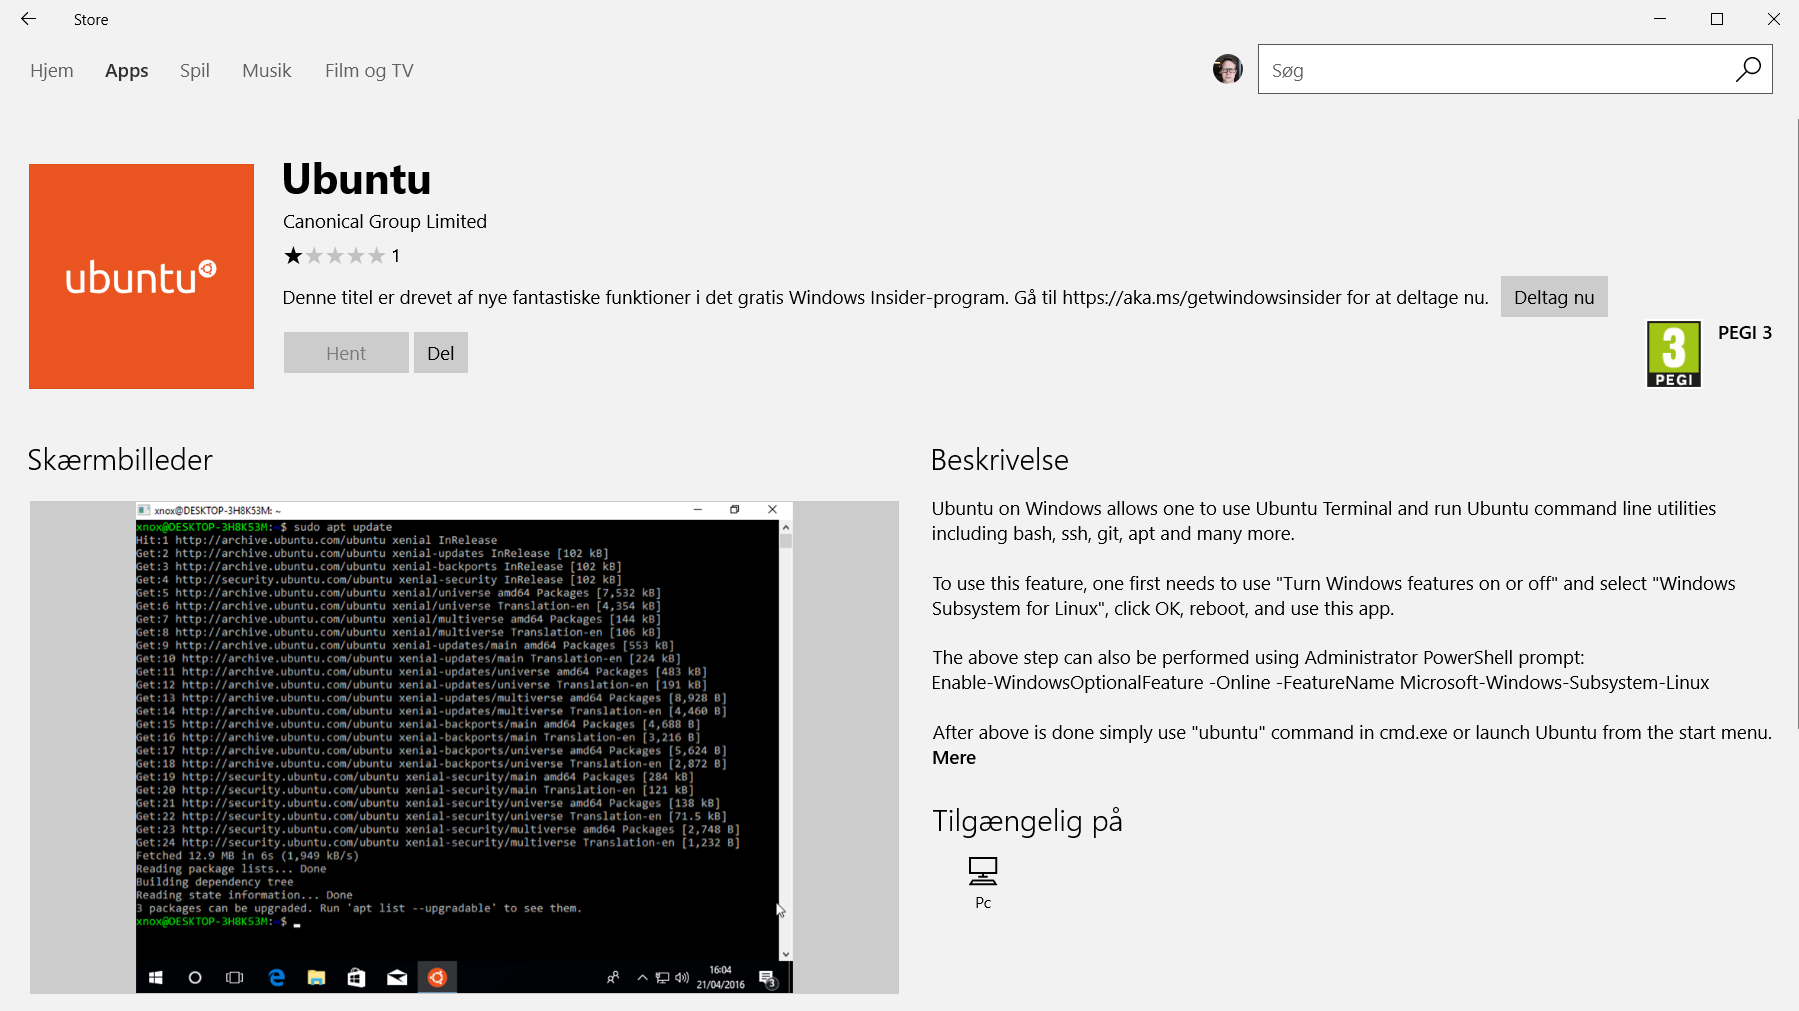Share the app with the Del button
1799x1011 pixels.
click(440, 353)
